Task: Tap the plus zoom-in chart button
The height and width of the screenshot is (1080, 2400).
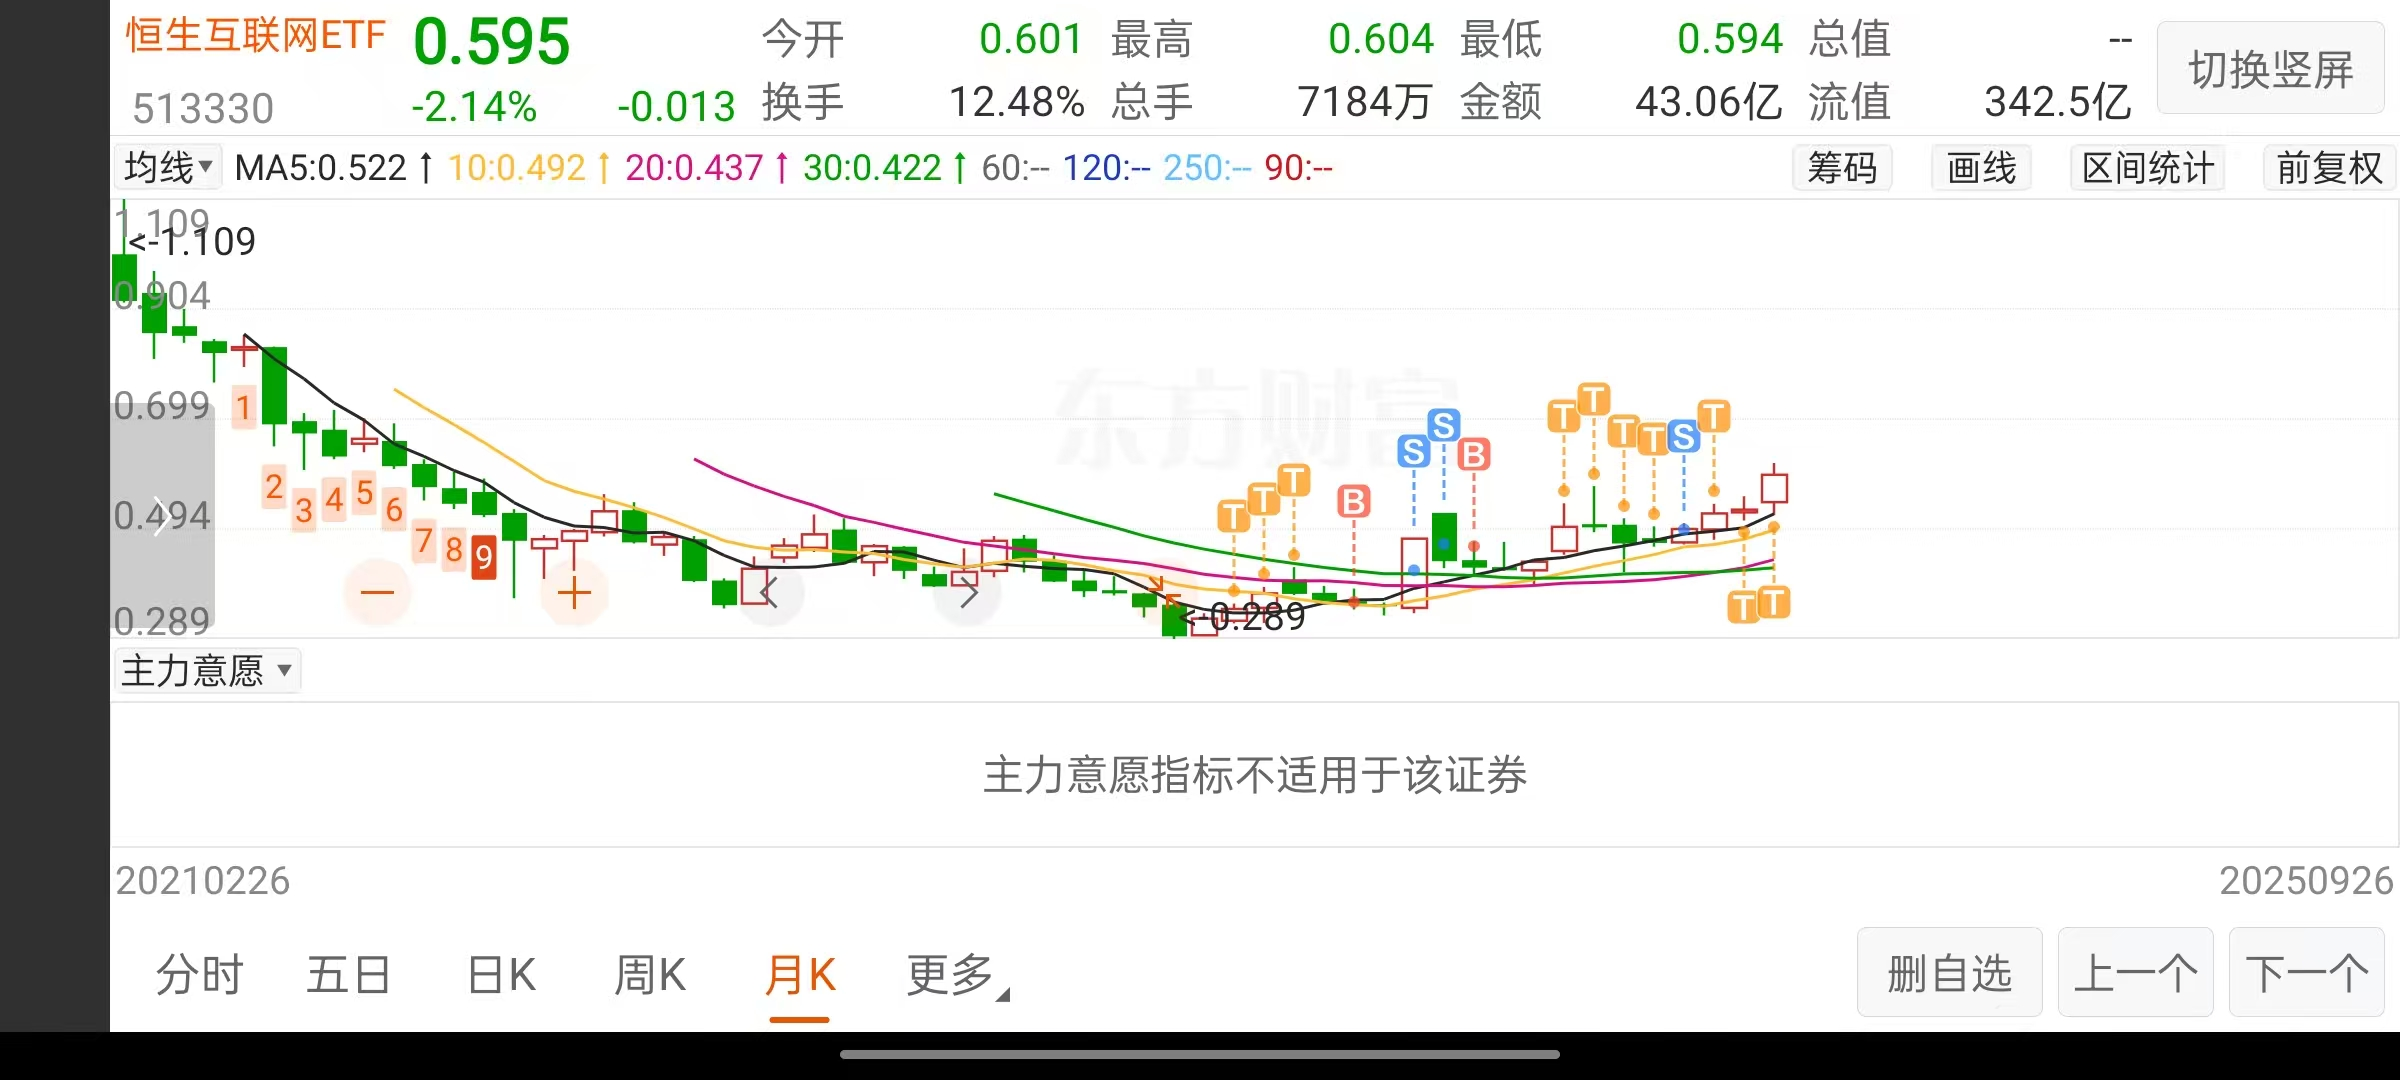Action: coord(574,594)
